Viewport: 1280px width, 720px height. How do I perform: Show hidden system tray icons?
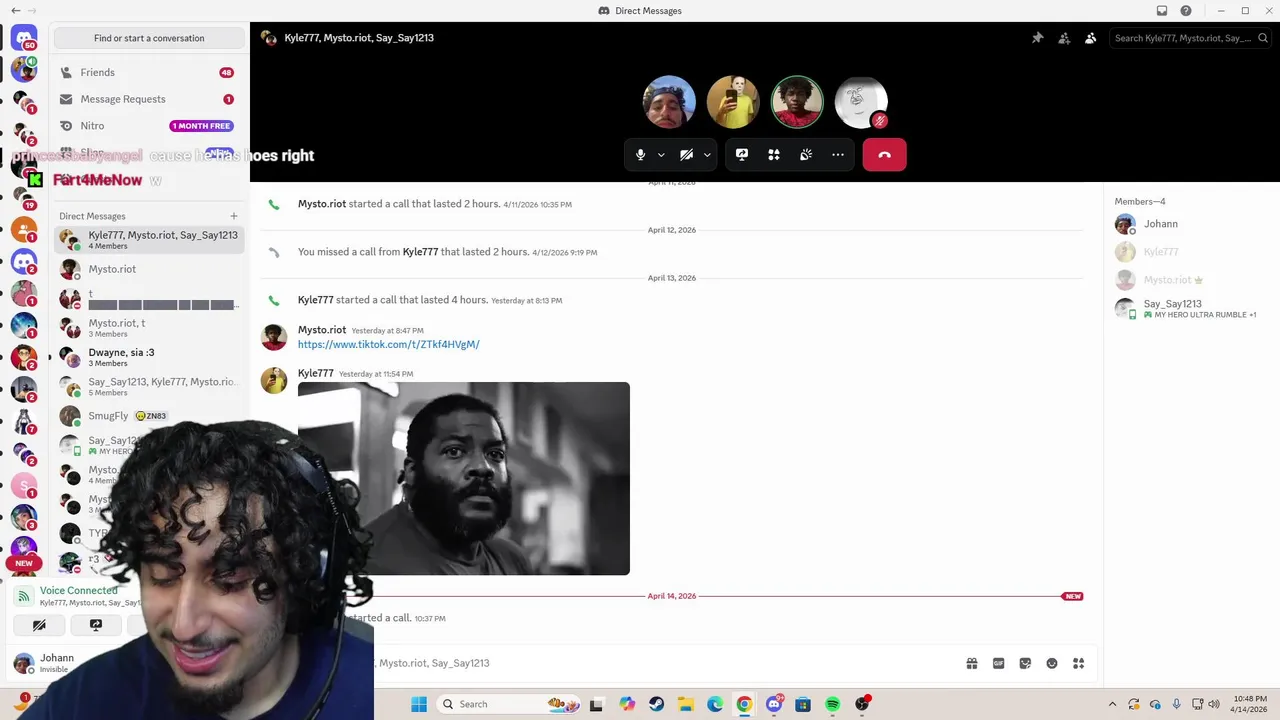(x=1112, y=704)
